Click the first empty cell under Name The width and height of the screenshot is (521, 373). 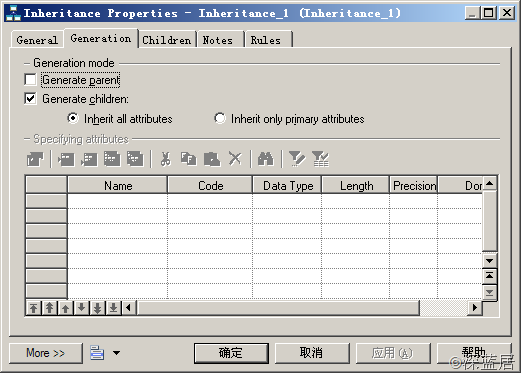118,201
